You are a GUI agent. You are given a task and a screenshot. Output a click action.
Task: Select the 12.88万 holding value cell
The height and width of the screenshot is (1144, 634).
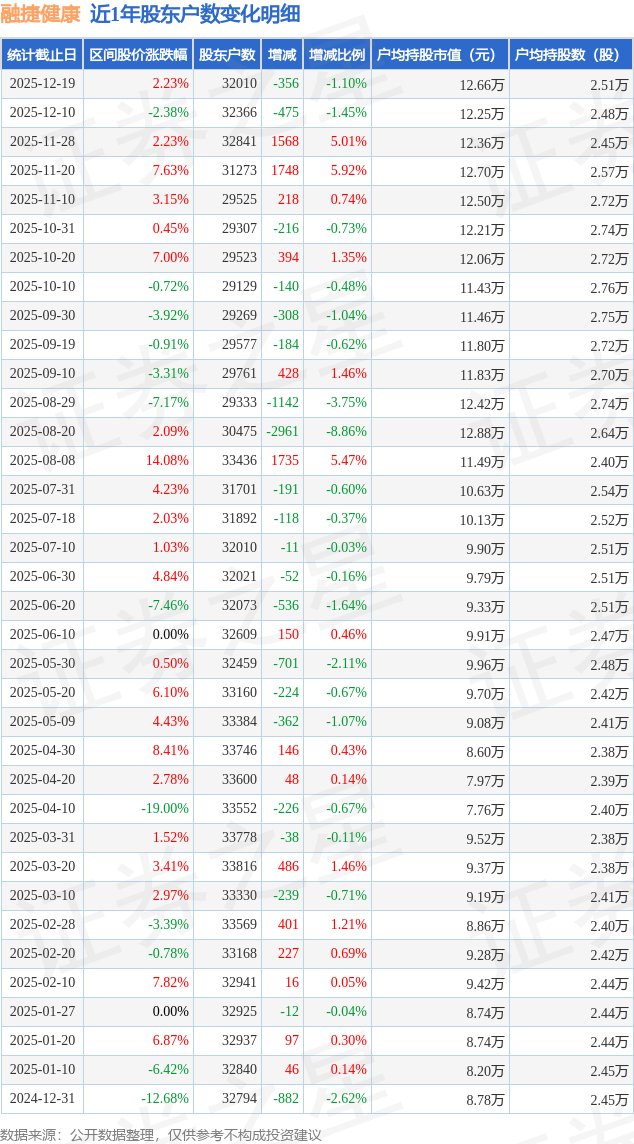[x=484, y=432]
